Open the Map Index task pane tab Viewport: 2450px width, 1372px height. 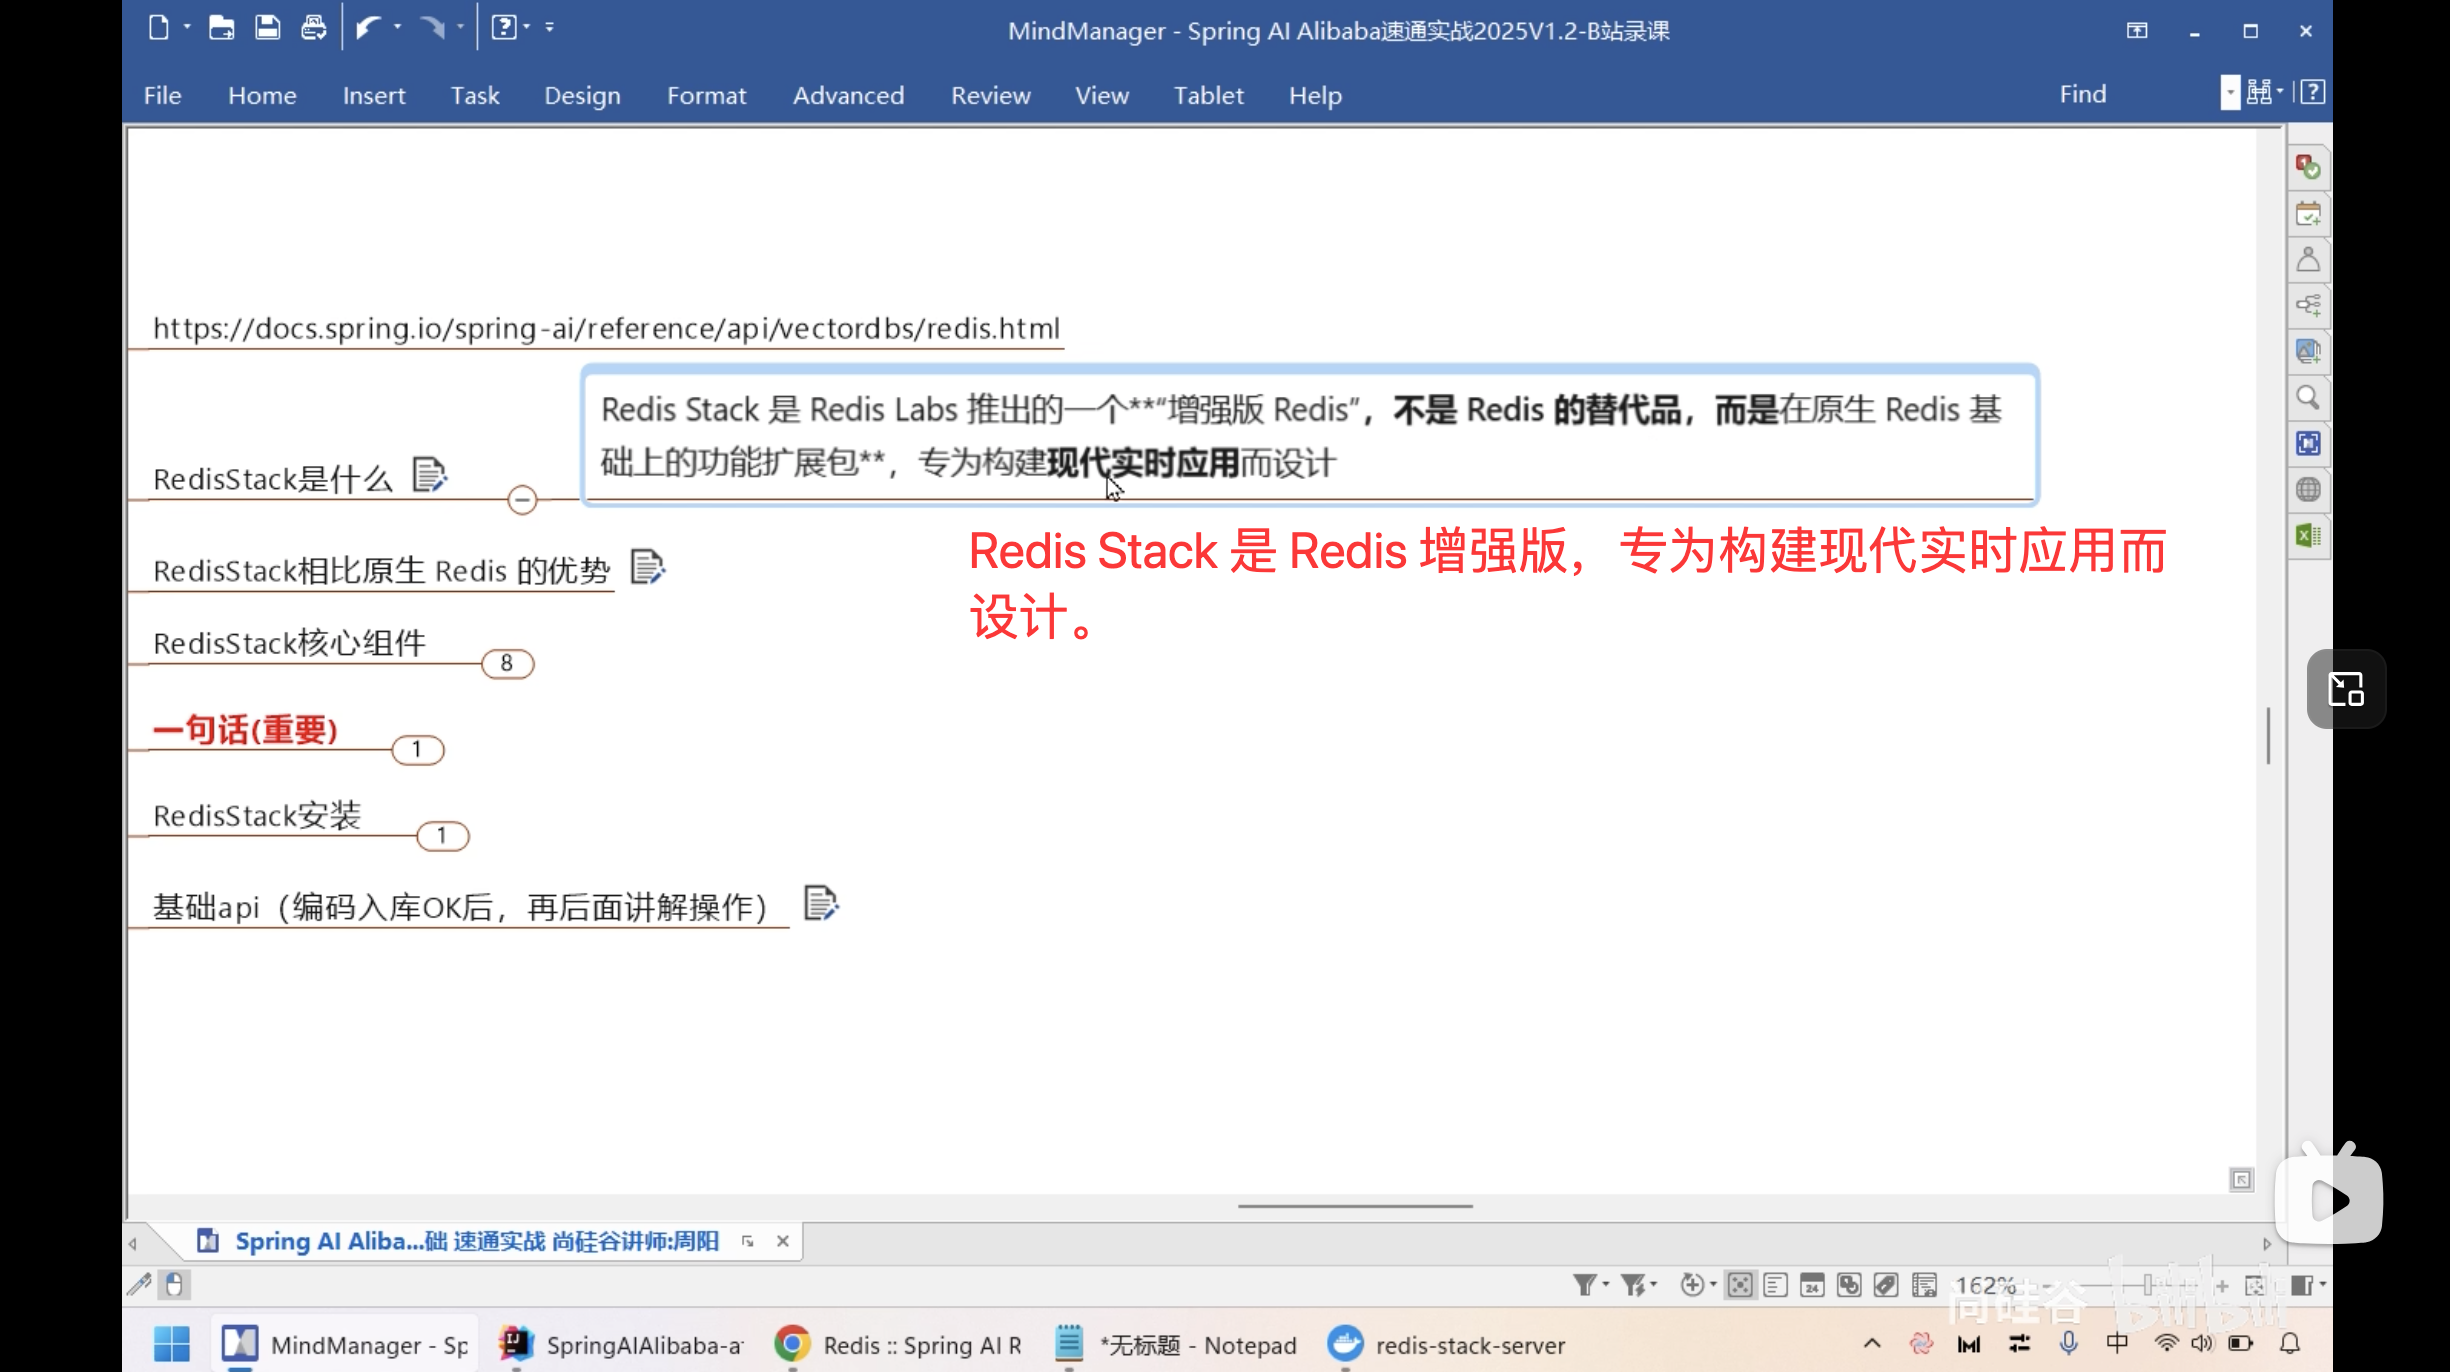tap(2308, 167)
